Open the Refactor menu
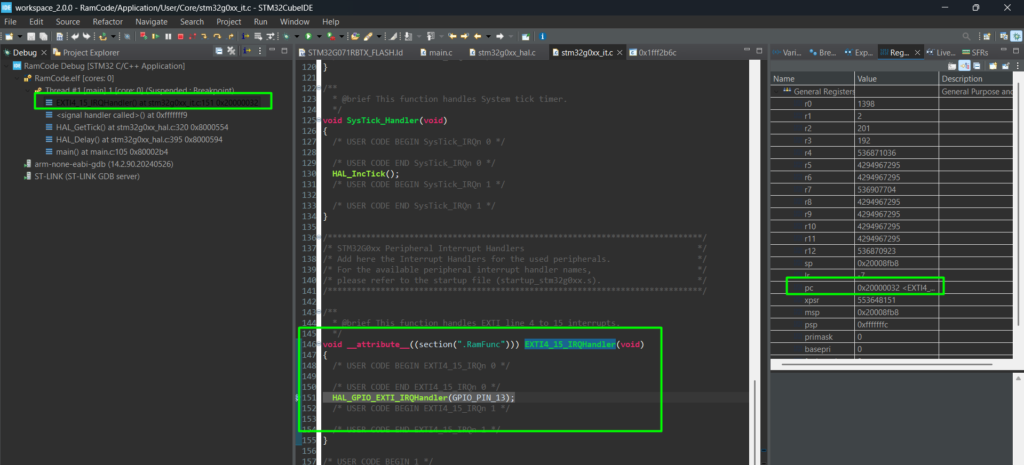Viewport: 1024px width, 465px height. click(107, 21)
